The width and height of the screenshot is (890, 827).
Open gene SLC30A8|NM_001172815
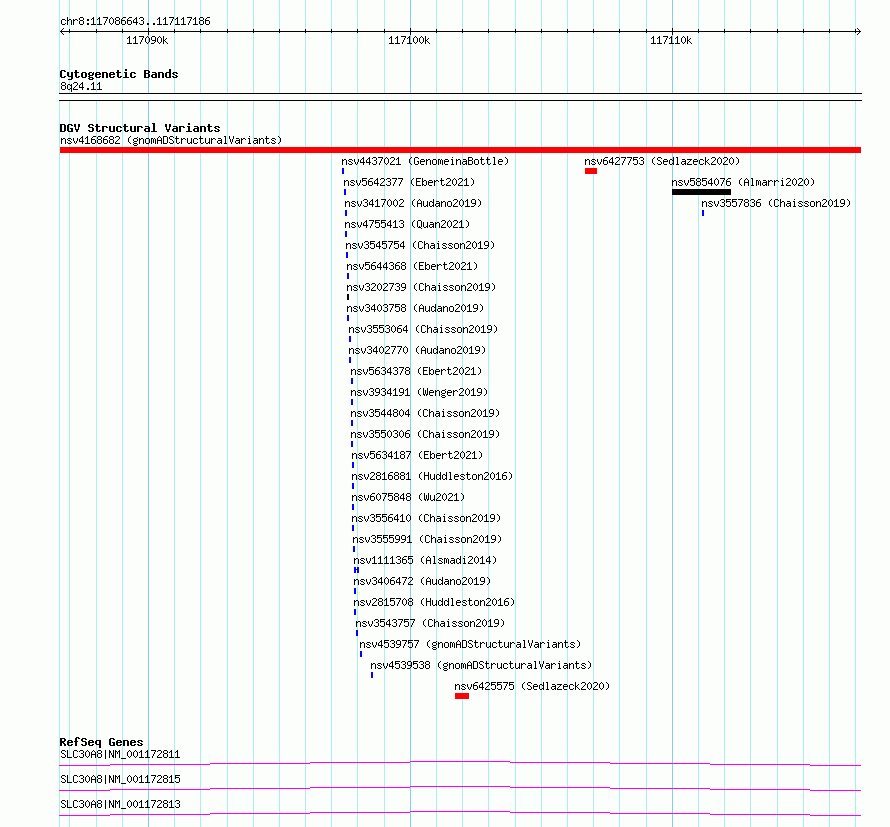click(120, 779)
